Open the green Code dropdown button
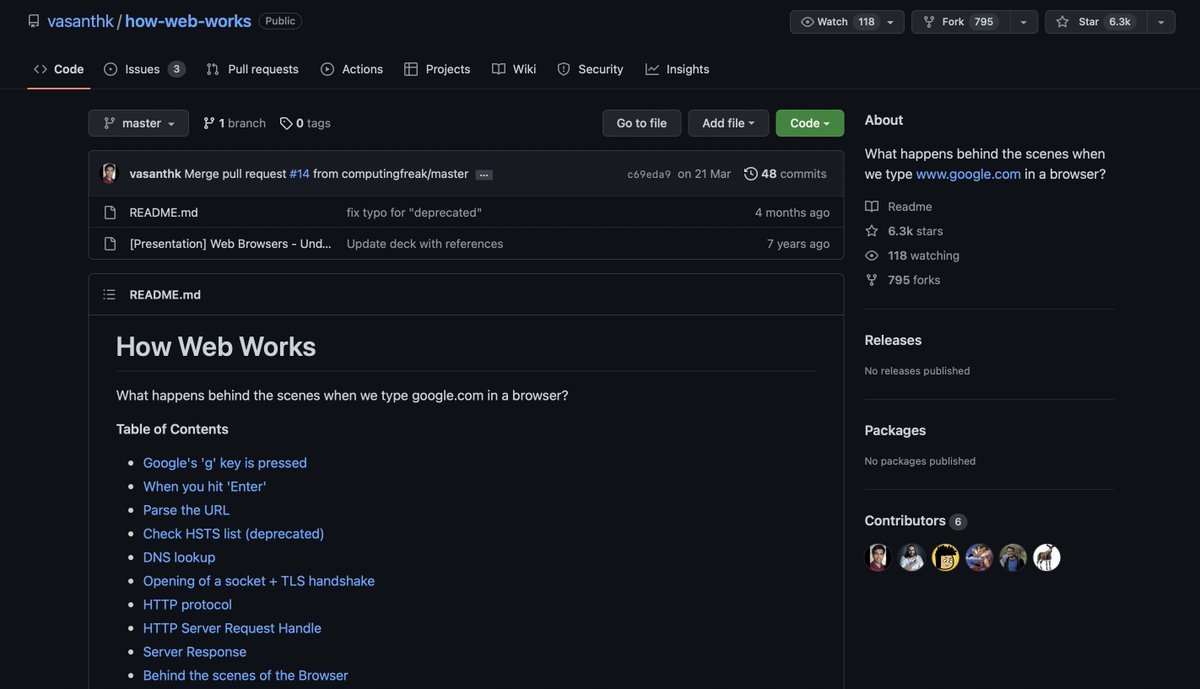Viewport: 1200px width, 689px height. pos(810,123)
